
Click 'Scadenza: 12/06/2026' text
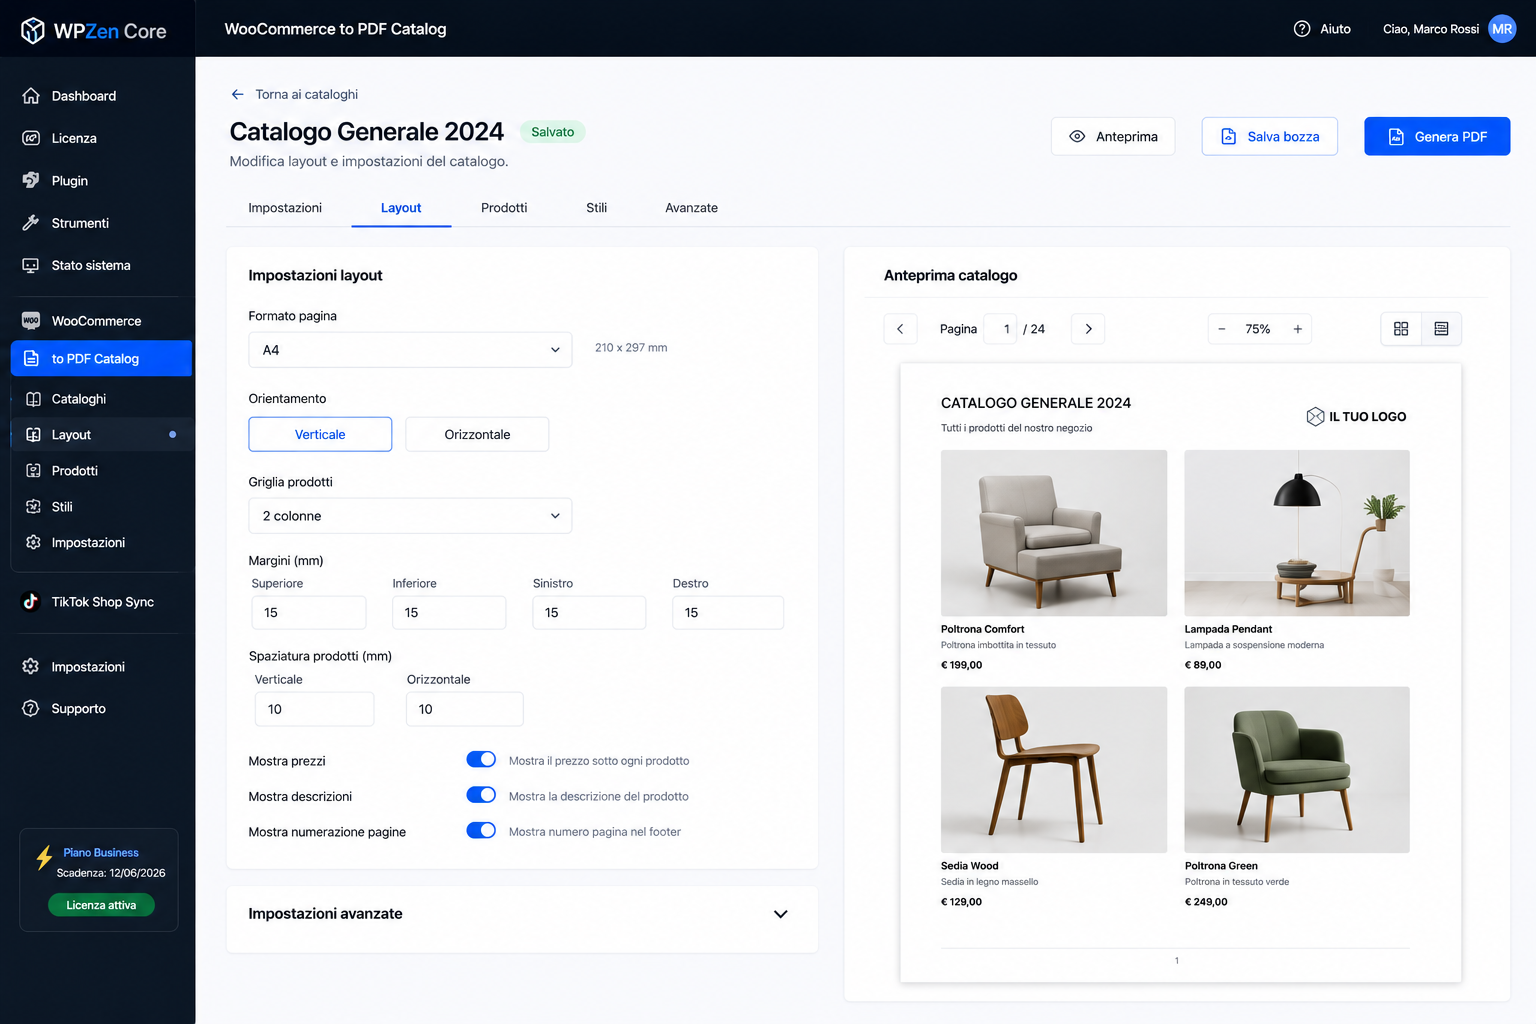pos(111,873)
